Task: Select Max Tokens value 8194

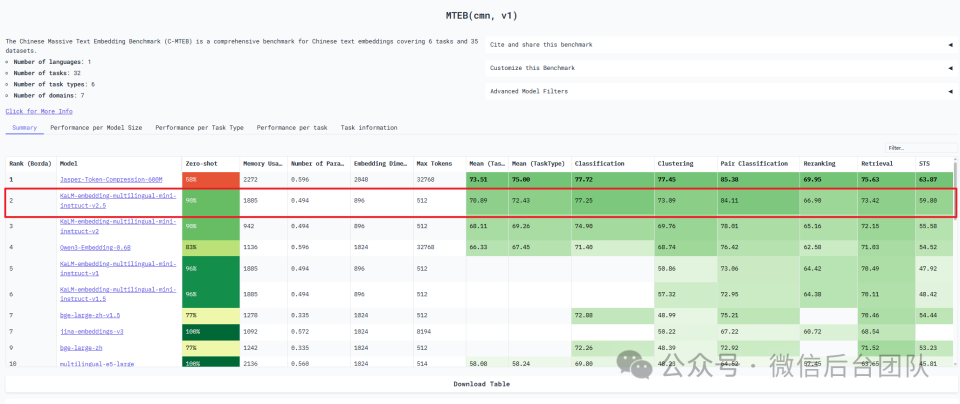Action: 439,331
